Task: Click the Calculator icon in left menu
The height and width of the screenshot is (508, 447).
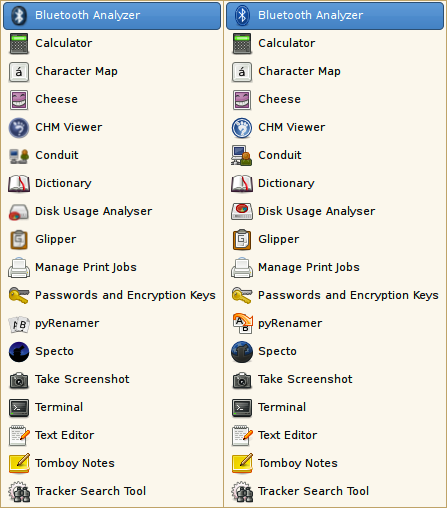Action: coord(19,43)
